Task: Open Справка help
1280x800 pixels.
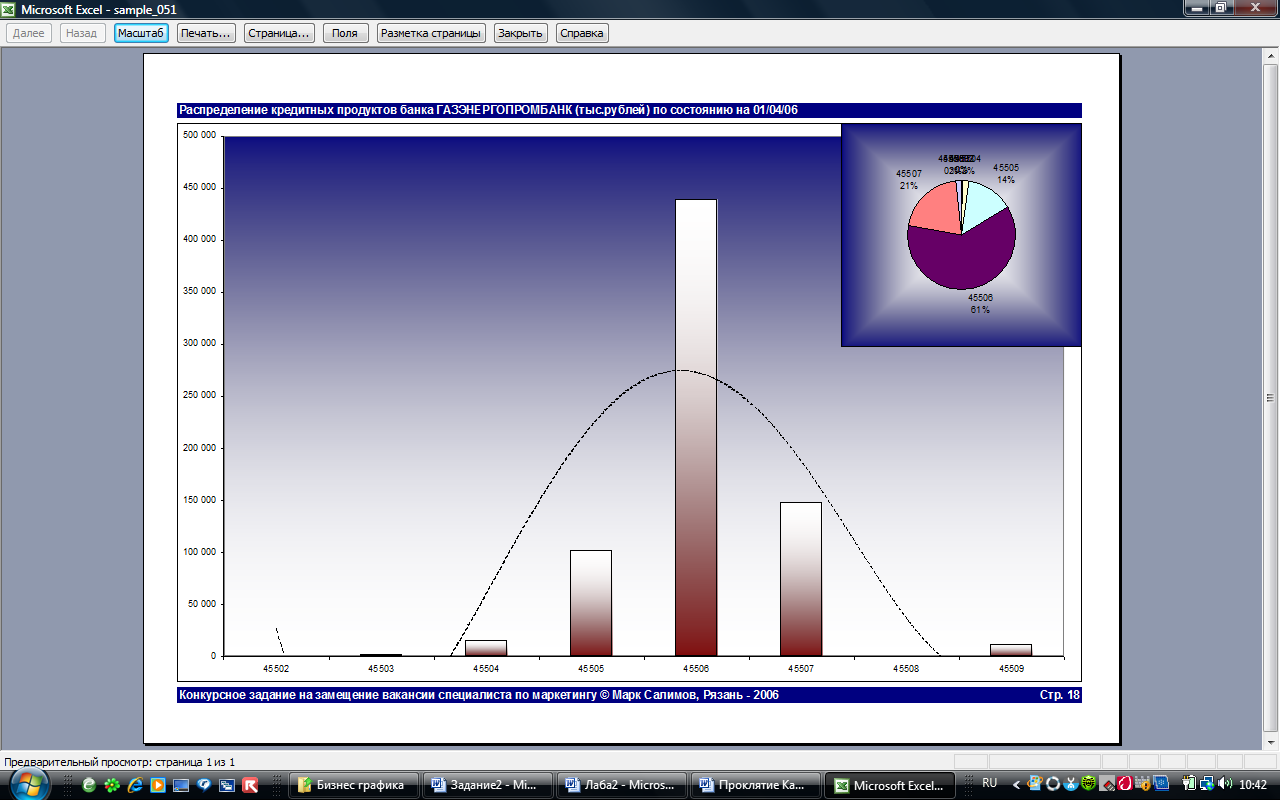Action: click(582, 33)
